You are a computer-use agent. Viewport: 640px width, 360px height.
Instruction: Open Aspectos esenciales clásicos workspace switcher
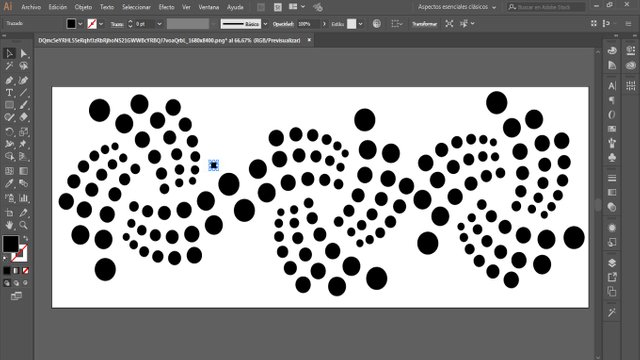tap(457, 7)
